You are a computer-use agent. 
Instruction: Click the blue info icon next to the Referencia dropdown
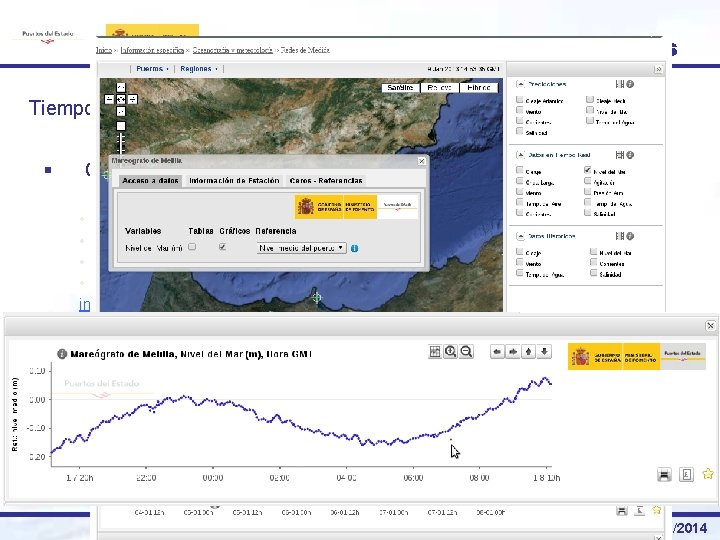(x=354, y=248)
